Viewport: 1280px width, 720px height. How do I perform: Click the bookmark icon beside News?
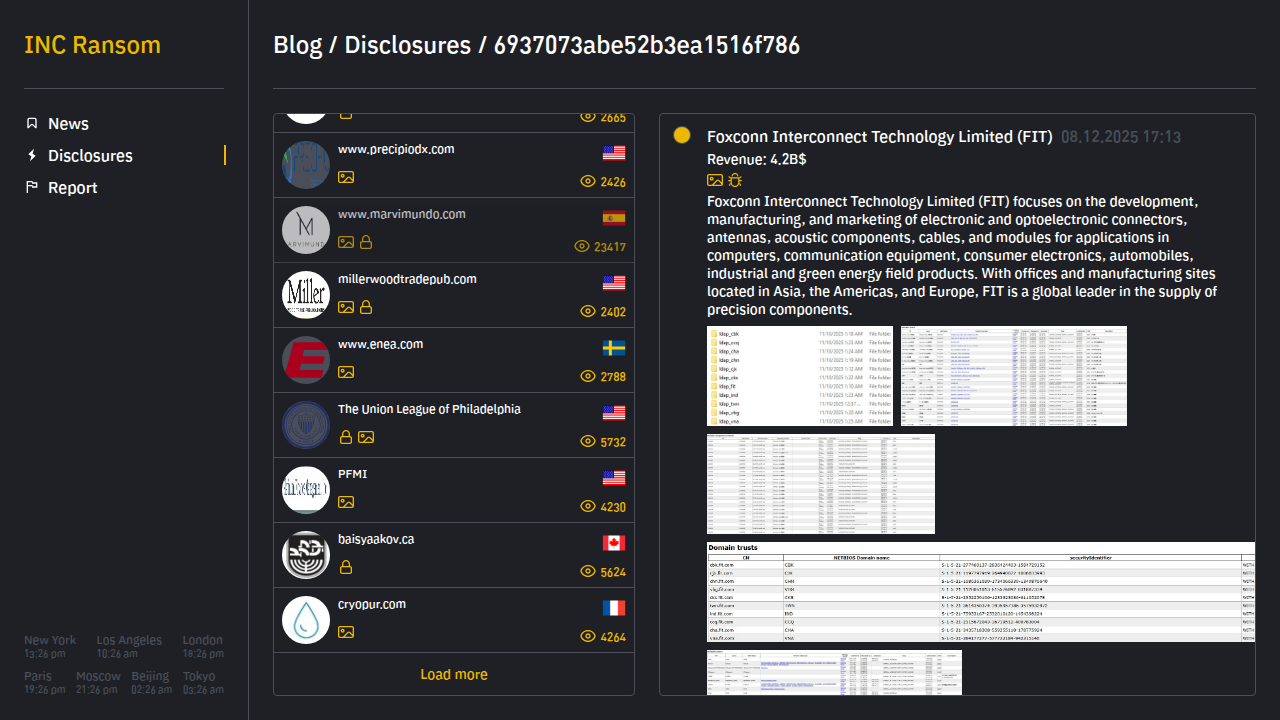click(x=32, y=124)
